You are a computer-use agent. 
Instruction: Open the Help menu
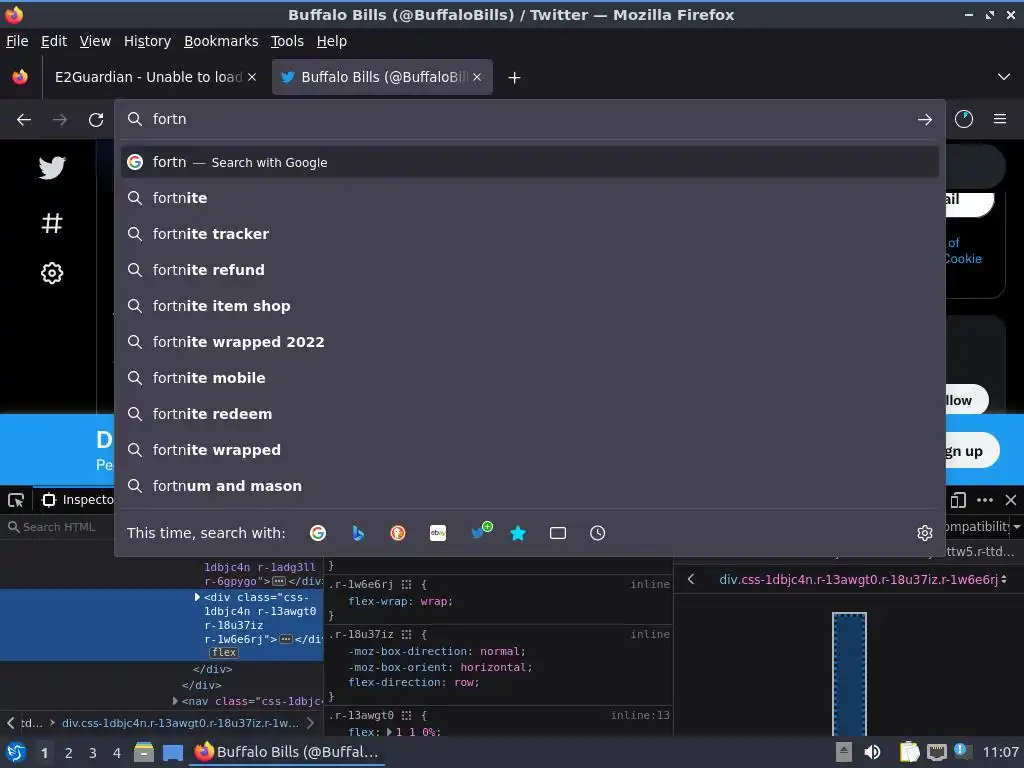[x=332, y=41]
